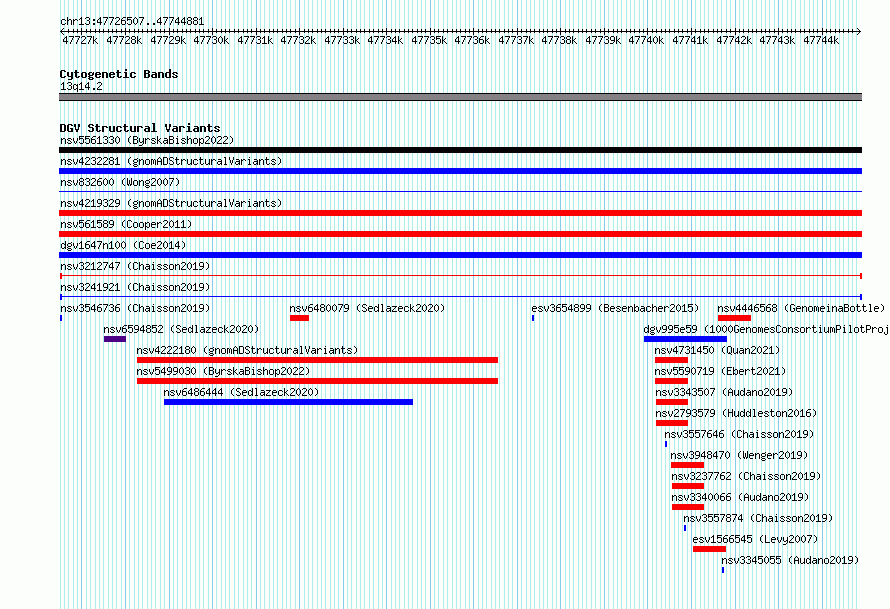Select the red nsv2793579 variant bar
890x609 pixels.
(x=672, y=423)
